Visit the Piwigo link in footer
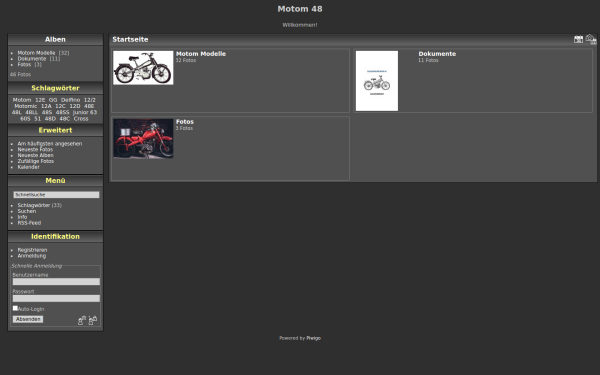600x375 pixels. point(314,338)
